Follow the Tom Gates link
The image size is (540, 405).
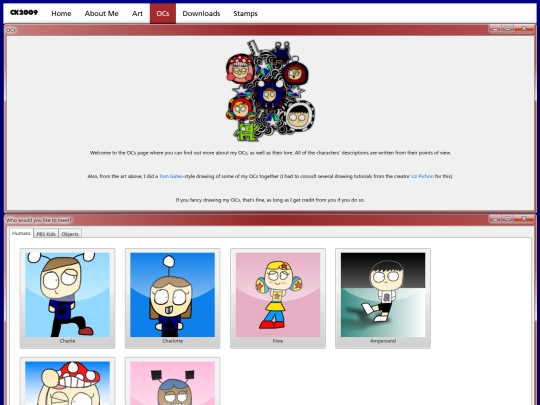pyautogui.click(x=171, y=176)
